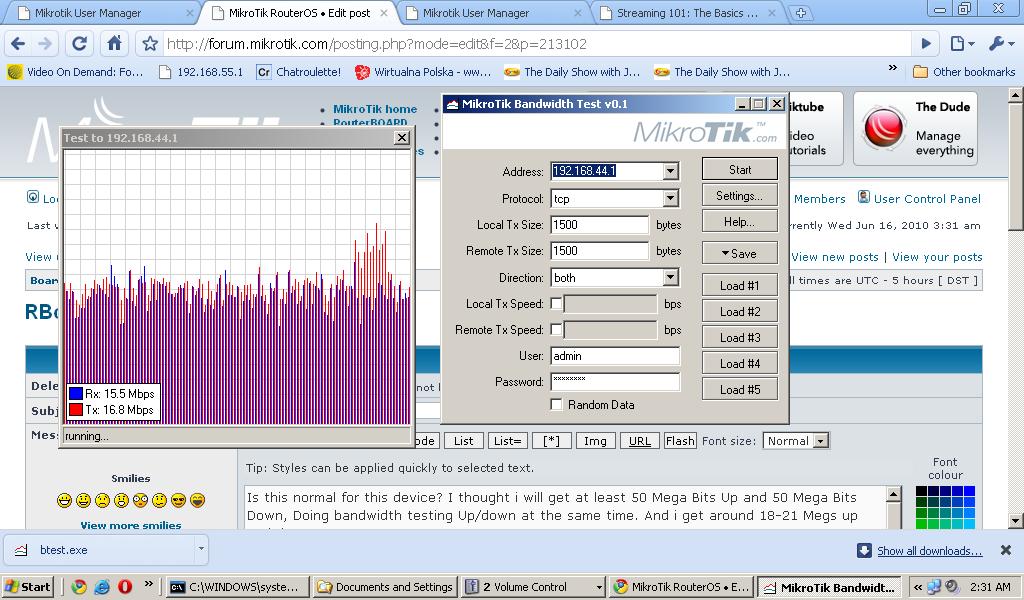Image resolution: width=1024 pixels, height=600 pixels.
Task: Enable the Local Tx Speed checkbox
Action: click(556, 304)
